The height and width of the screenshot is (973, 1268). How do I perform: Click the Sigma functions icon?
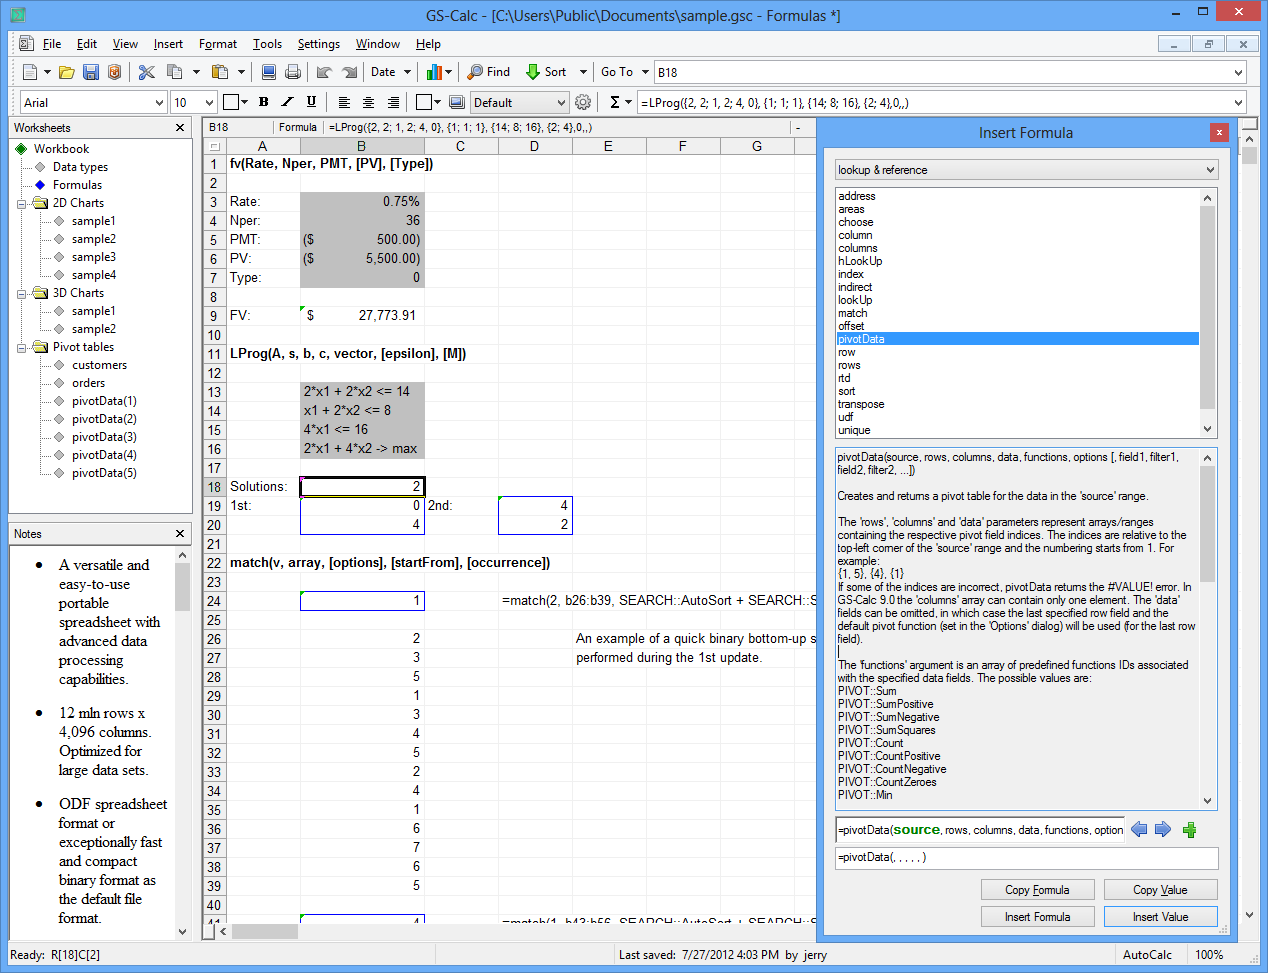[613, 101]
